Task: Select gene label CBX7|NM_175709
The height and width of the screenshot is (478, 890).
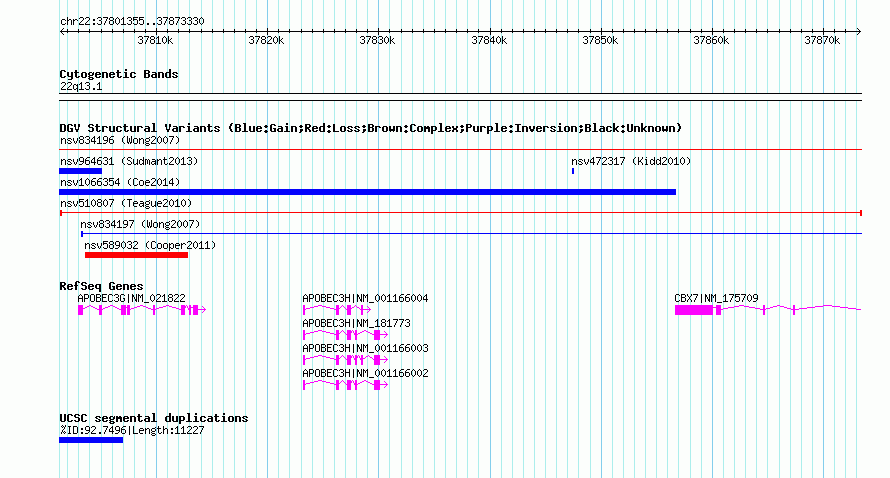Action: pyautogui.click(x=716, y=298)
